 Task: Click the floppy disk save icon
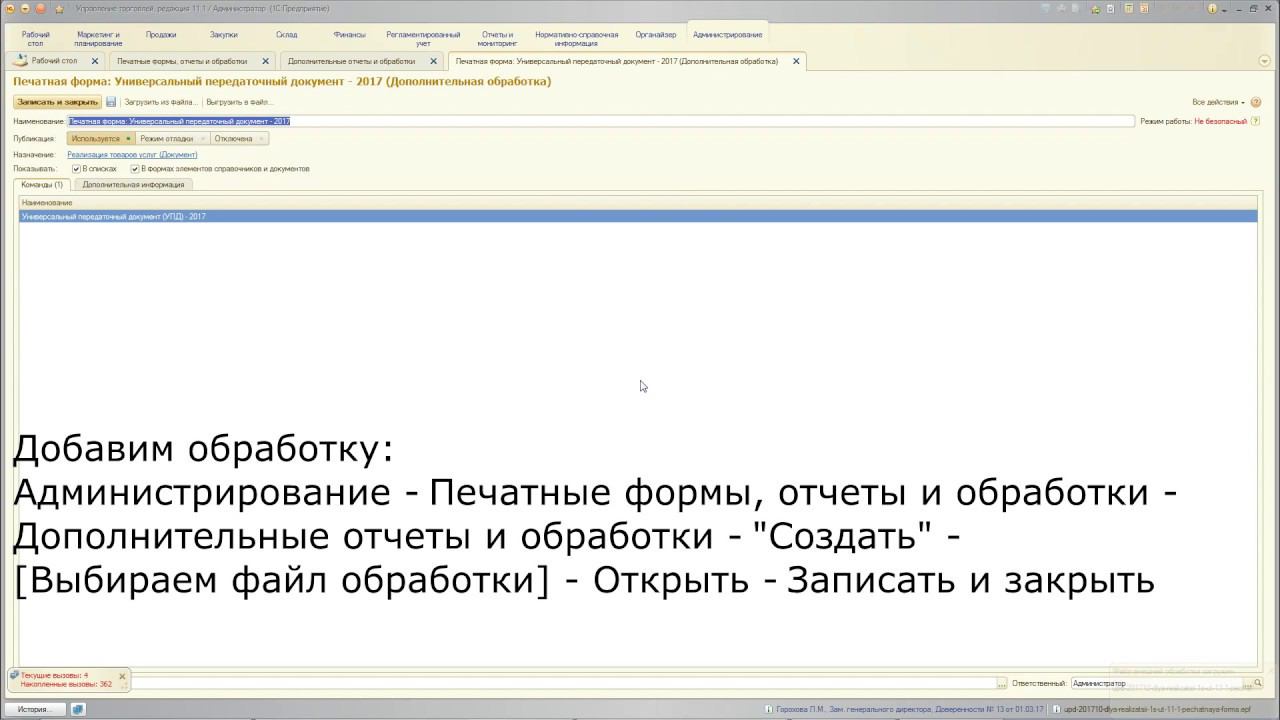[111, 102]
